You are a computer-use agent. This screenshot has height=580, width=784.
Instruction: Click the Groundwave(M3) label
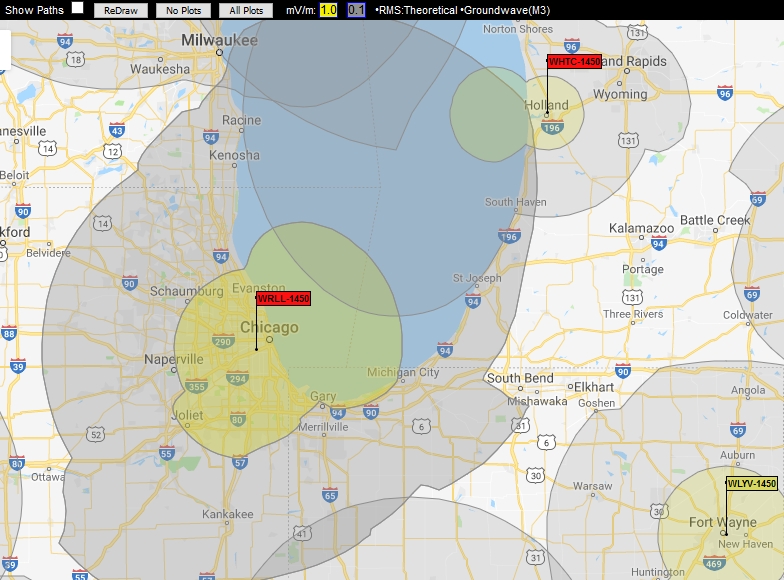505,10
